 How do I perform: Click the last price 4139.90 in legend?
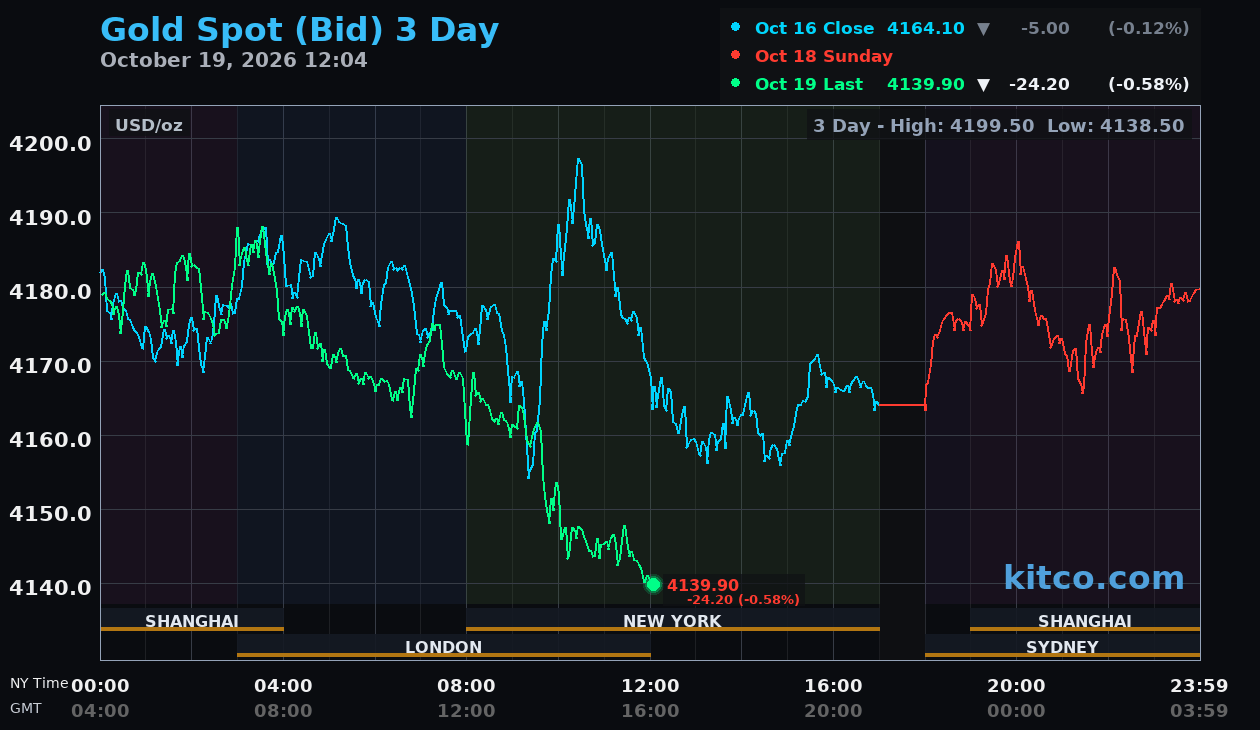(x=926, y=84)
